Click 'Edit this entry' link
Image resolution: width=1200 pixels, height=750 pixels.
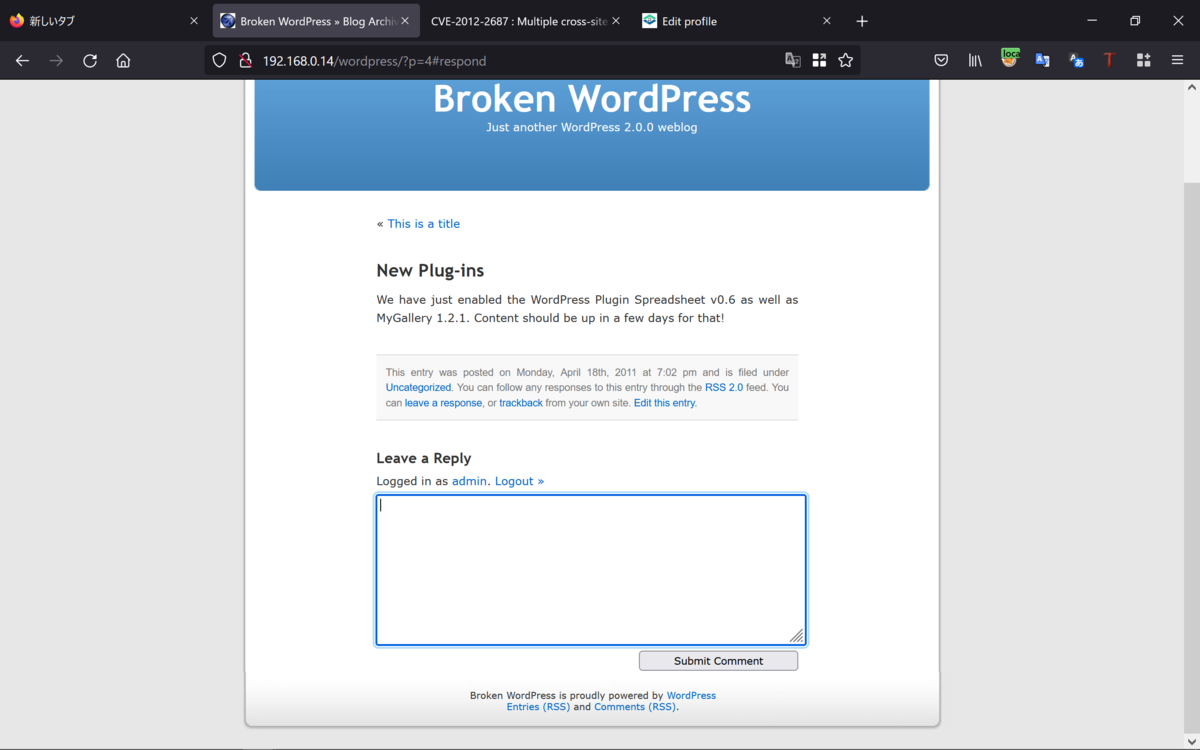tap(665, 403)
